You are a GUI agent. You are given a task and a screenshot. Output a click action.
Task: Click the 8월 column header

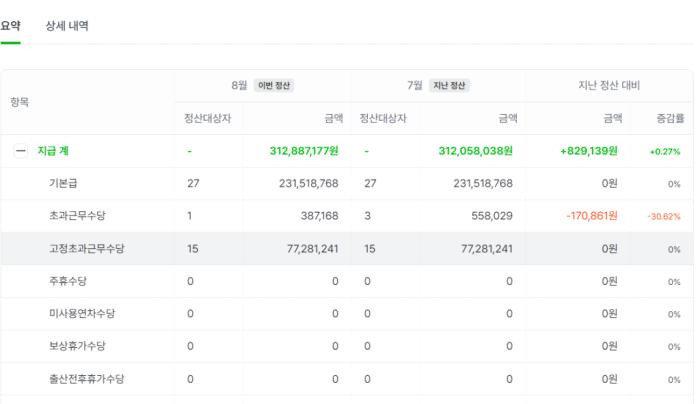click(x=239, y=85)
